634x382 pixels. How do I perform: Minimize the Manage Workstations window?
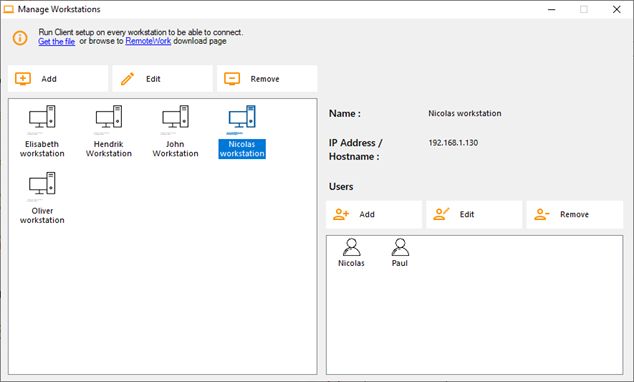pos(552,9)
